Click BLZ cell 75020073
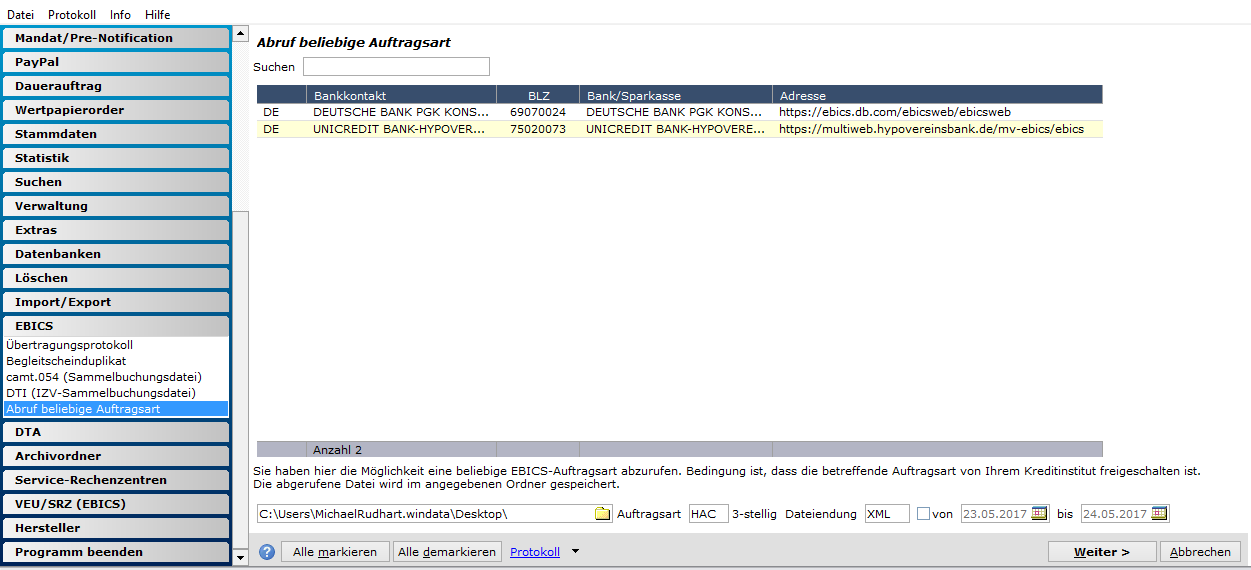 tap(538, 129)
